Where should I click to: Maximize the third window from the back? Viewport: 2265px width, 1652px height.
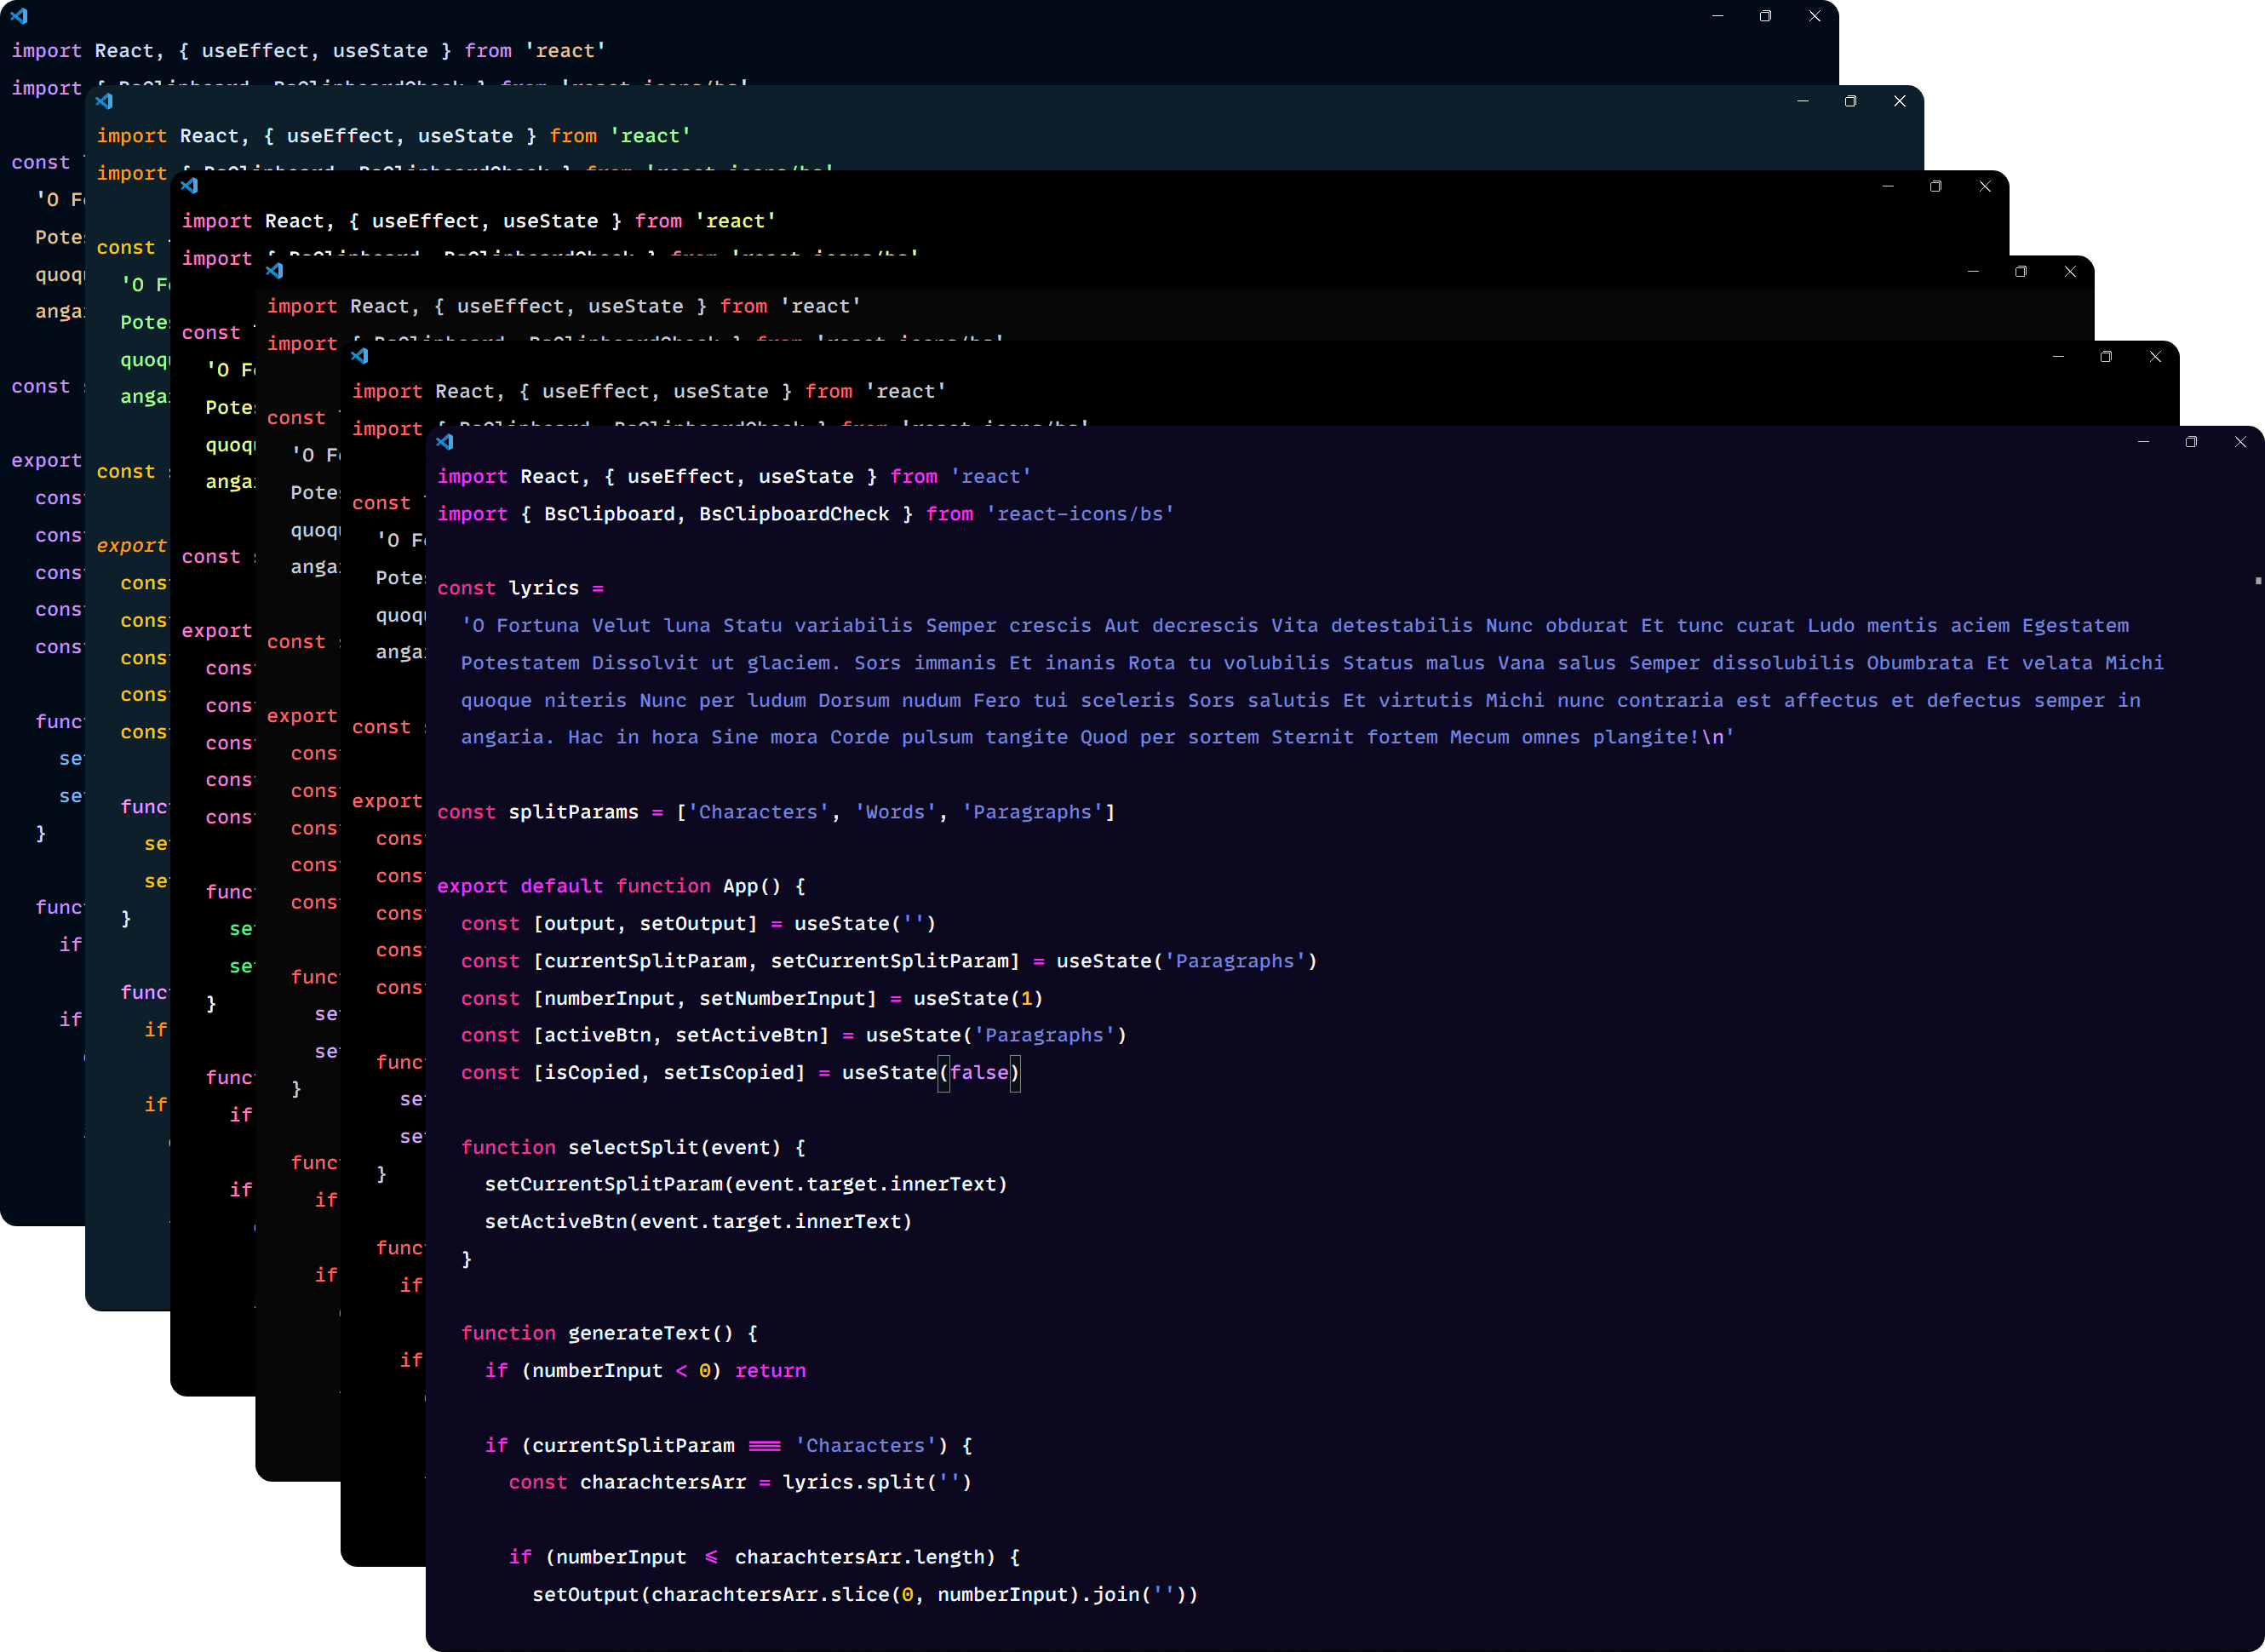coord(1936,186)
